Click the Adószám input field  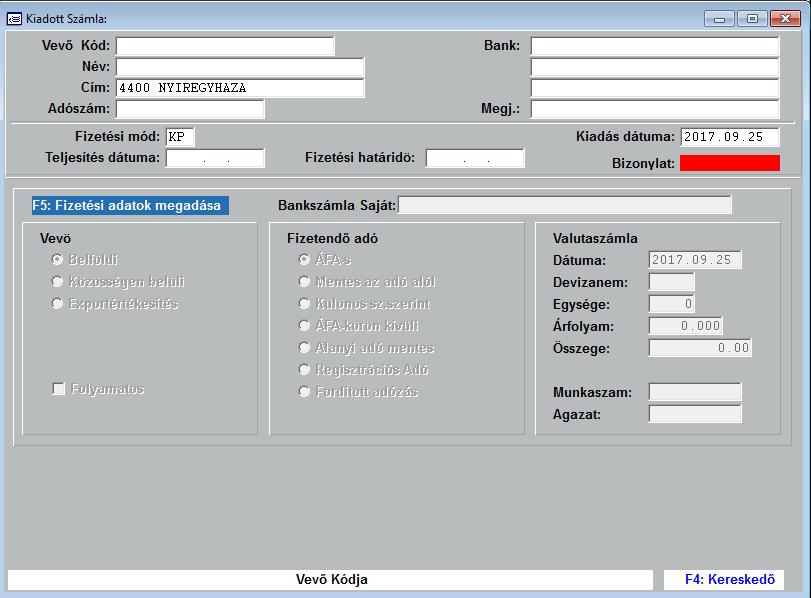(x=190, y=109)
